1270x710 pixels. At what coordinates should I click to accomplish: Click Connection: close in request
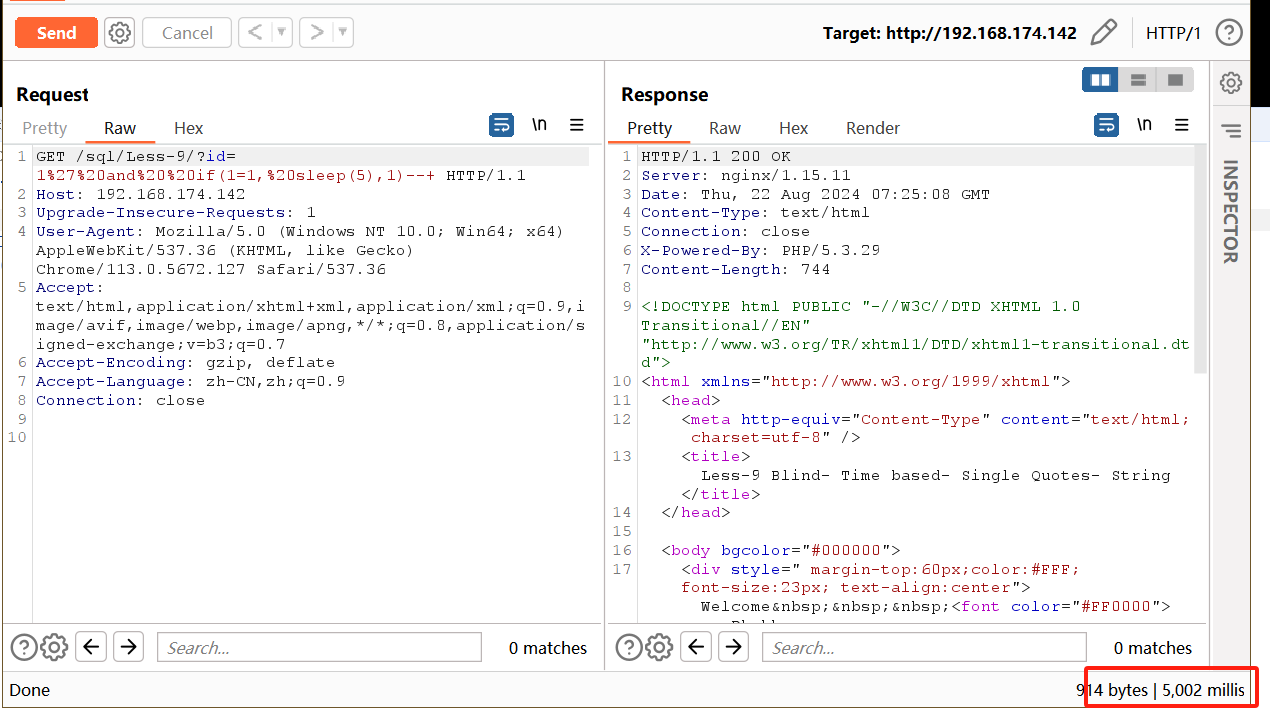click(x=120, y=400)
